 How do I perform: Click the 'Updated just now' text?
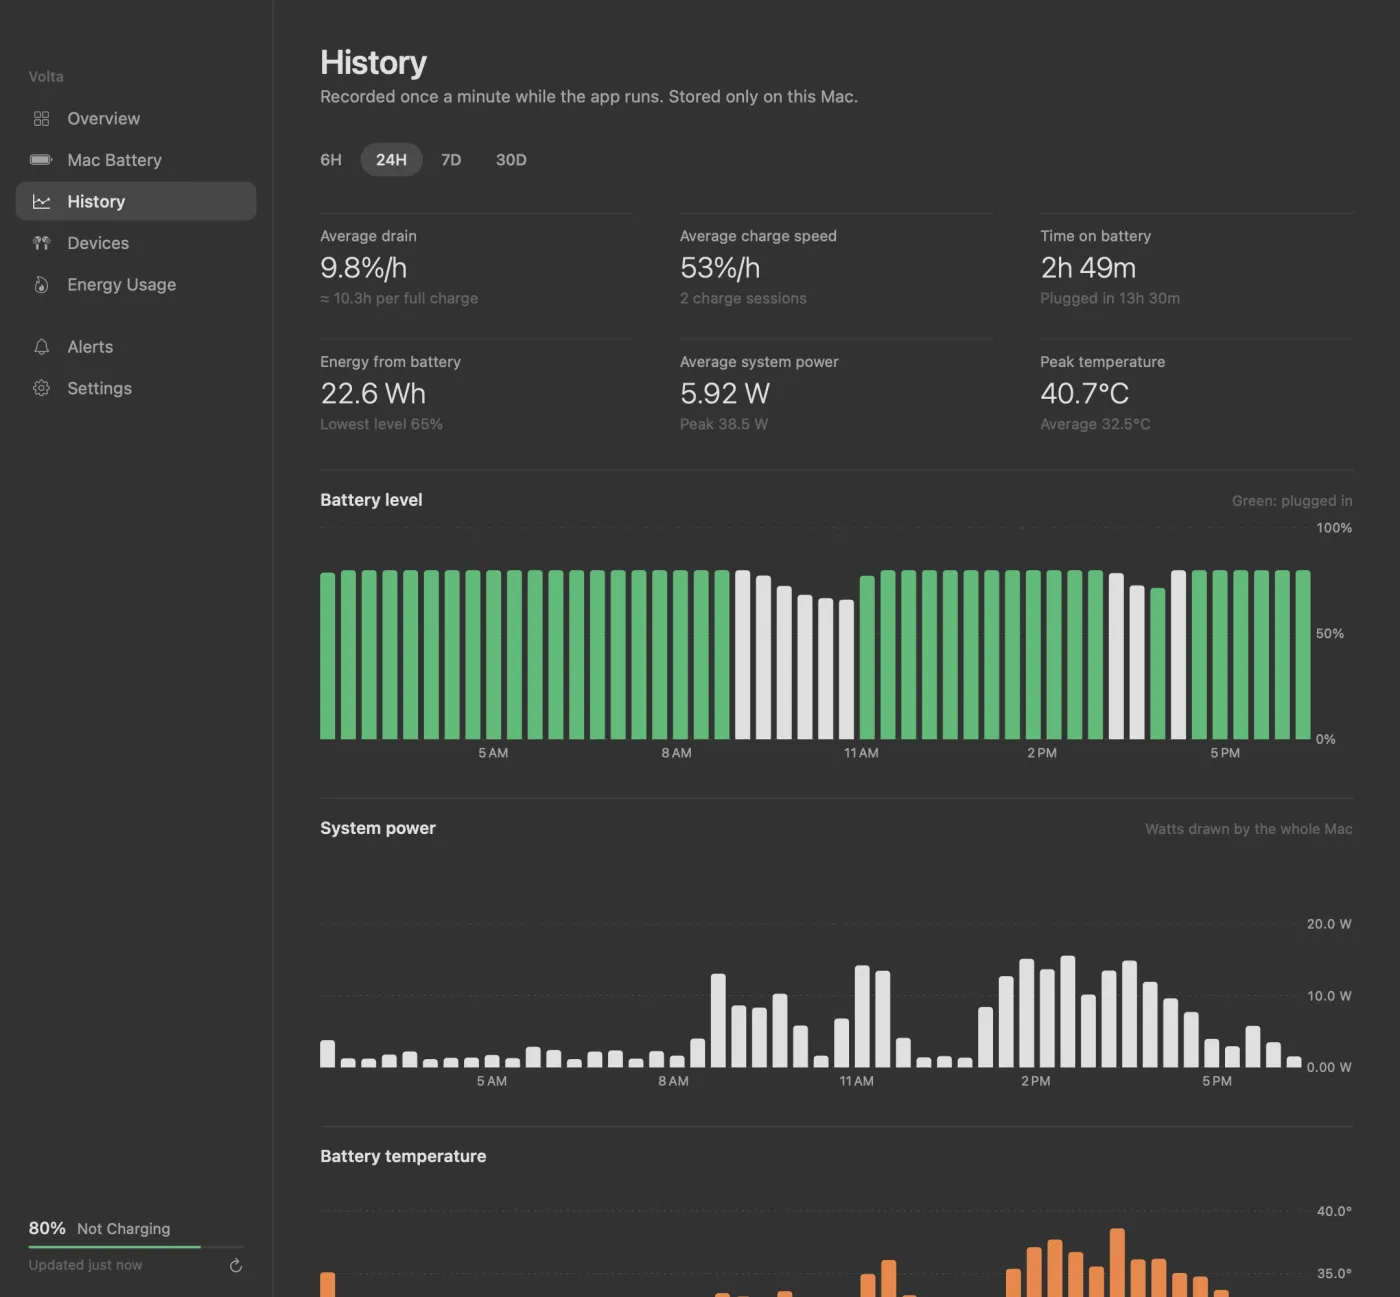click(x=85, y=1265)
